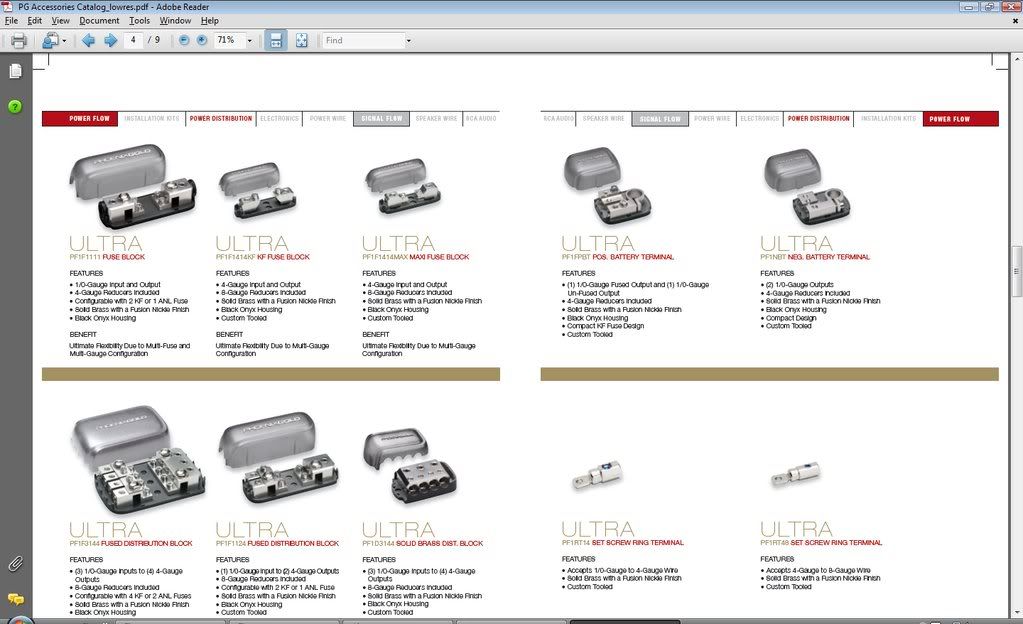Close the document using the menu bar X
The width and height of the screenshot is (1023, 624).
[1015, 20]
